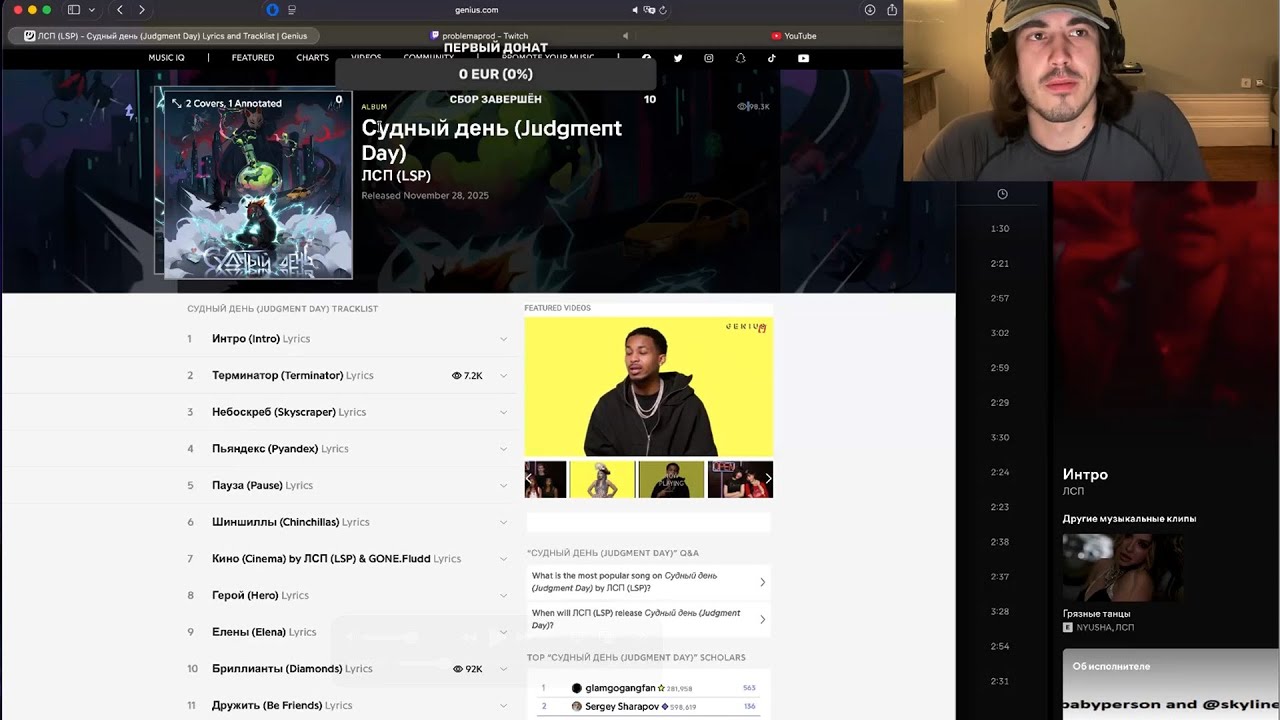Open the Genius TikTok icon
This screenshot has width=1280, height=720.
(x=772, y=58)
